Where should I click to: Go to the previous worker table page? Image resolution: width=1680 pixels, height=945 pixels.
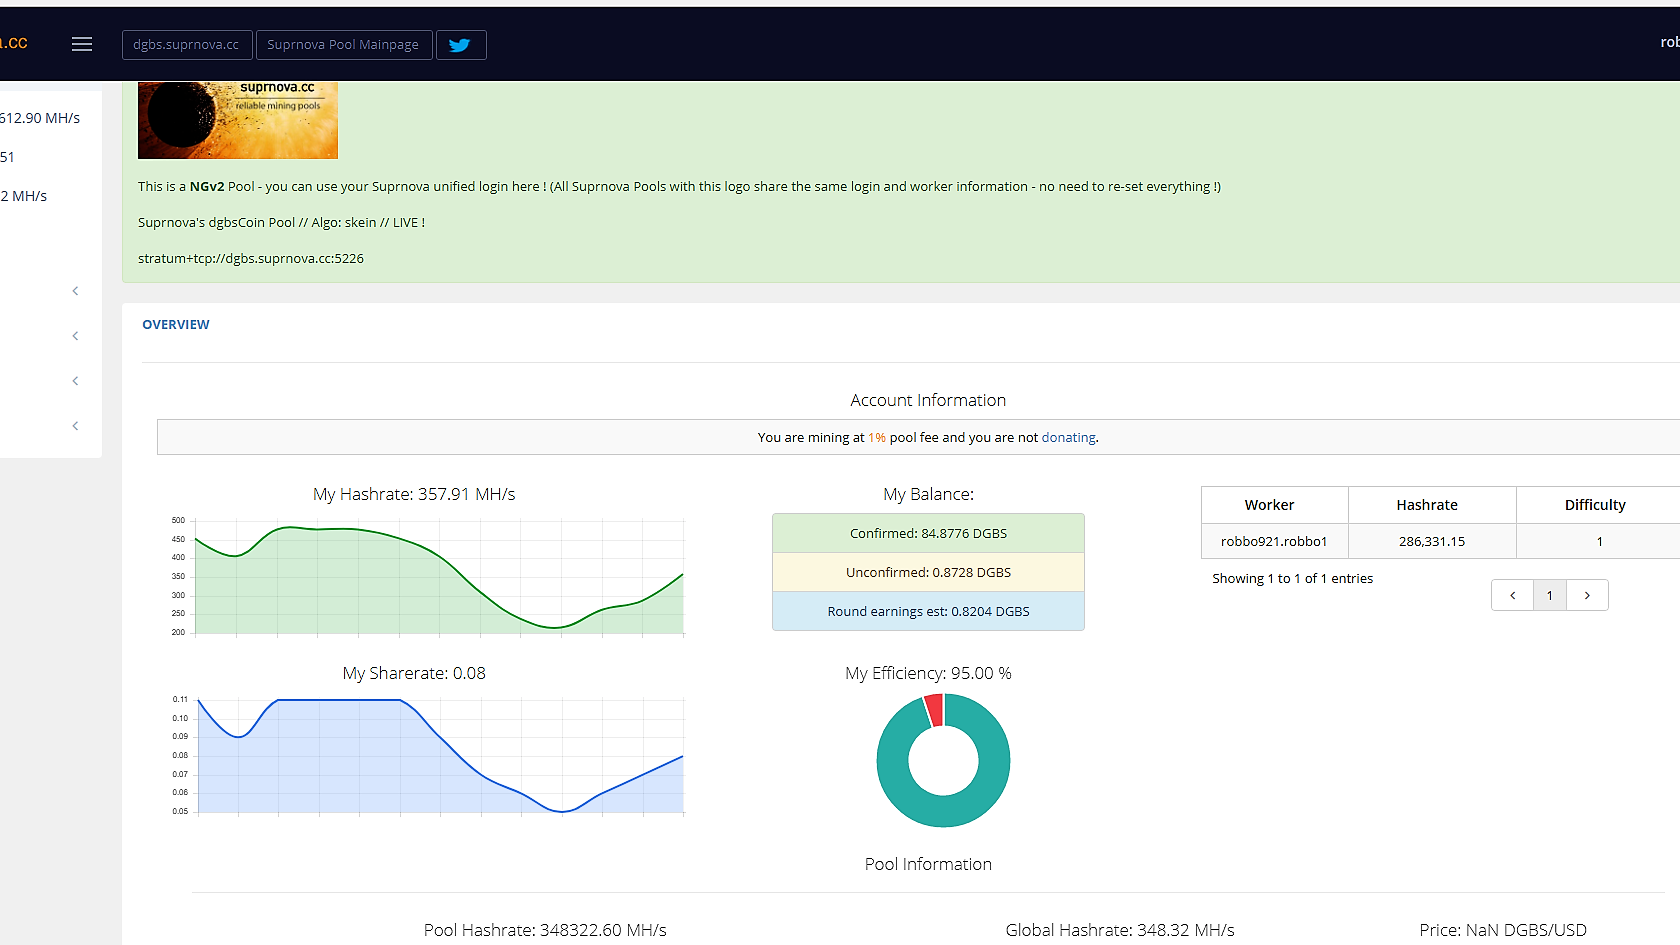1512,595
